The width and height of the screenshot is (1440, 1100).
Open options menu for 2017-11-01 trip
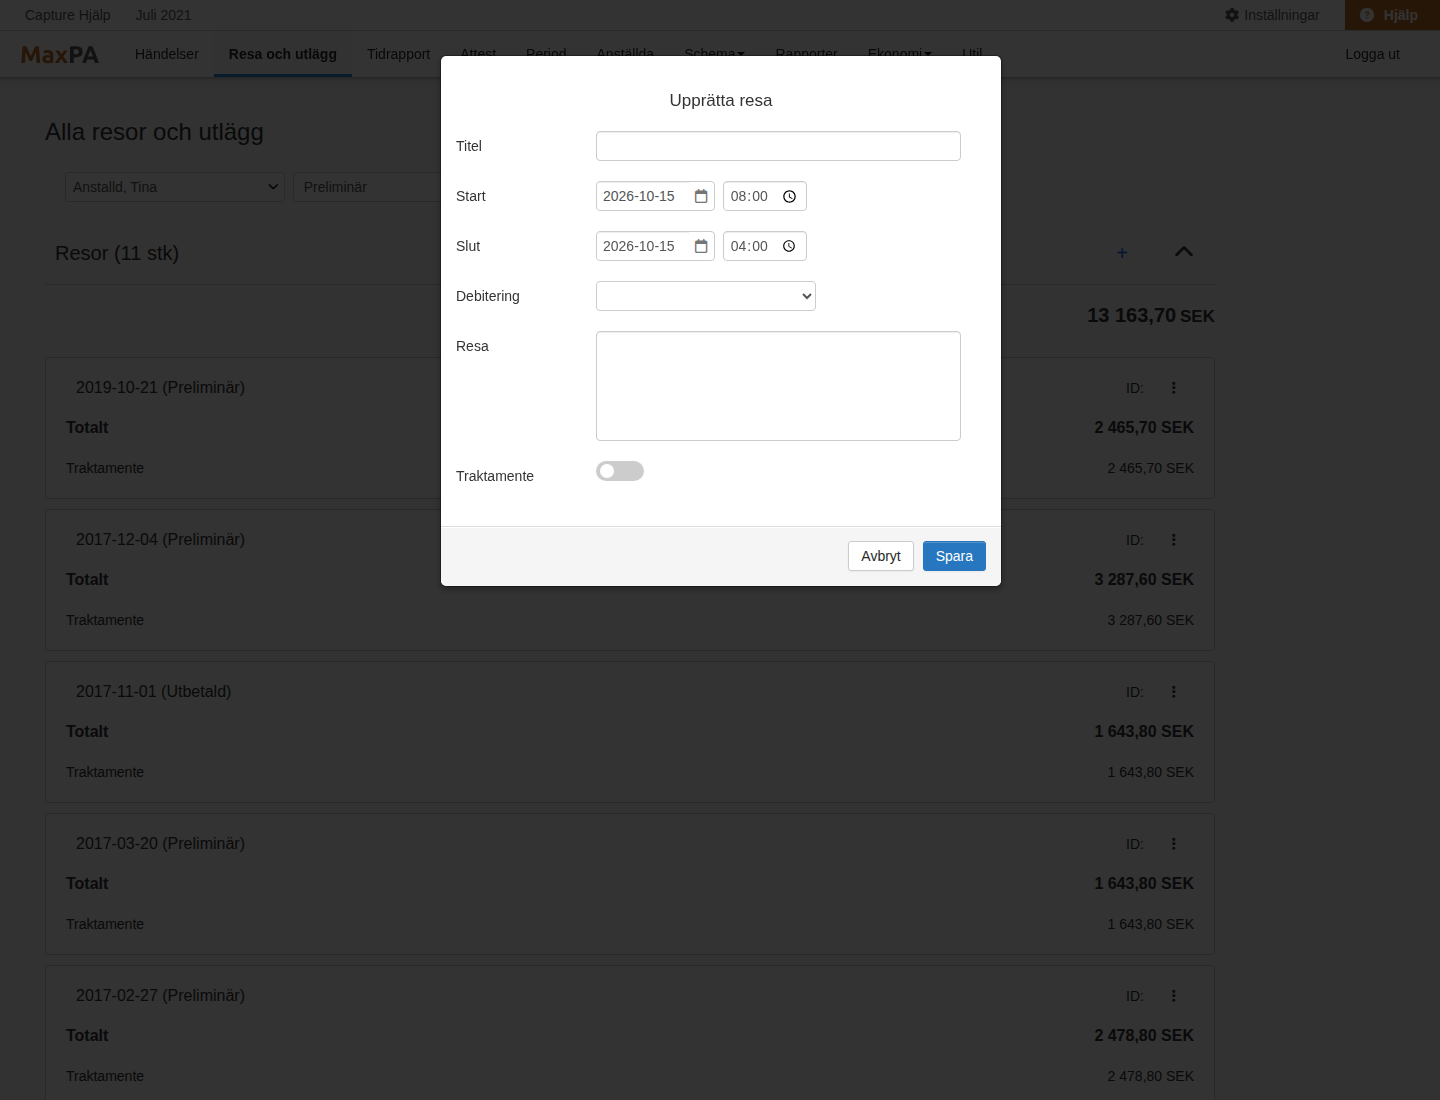tap(1174, 692)
